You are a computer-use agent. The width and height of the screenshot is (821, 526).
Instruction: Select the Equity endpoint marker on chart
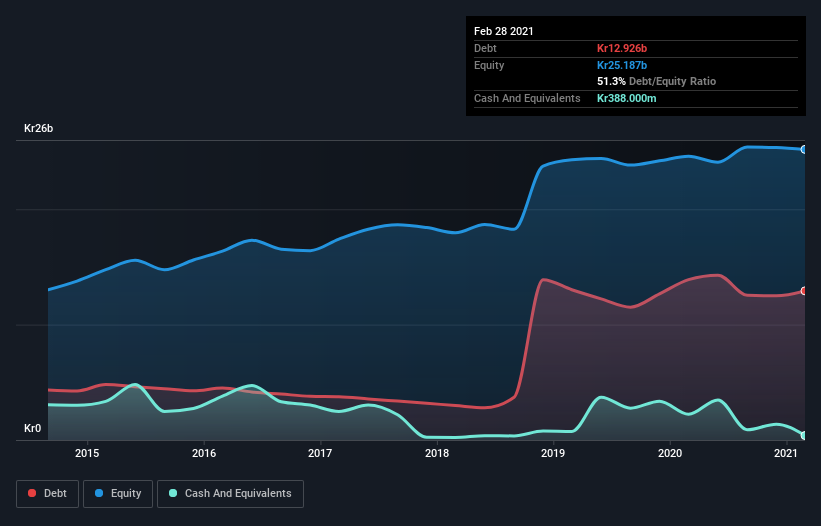point(804,150)
